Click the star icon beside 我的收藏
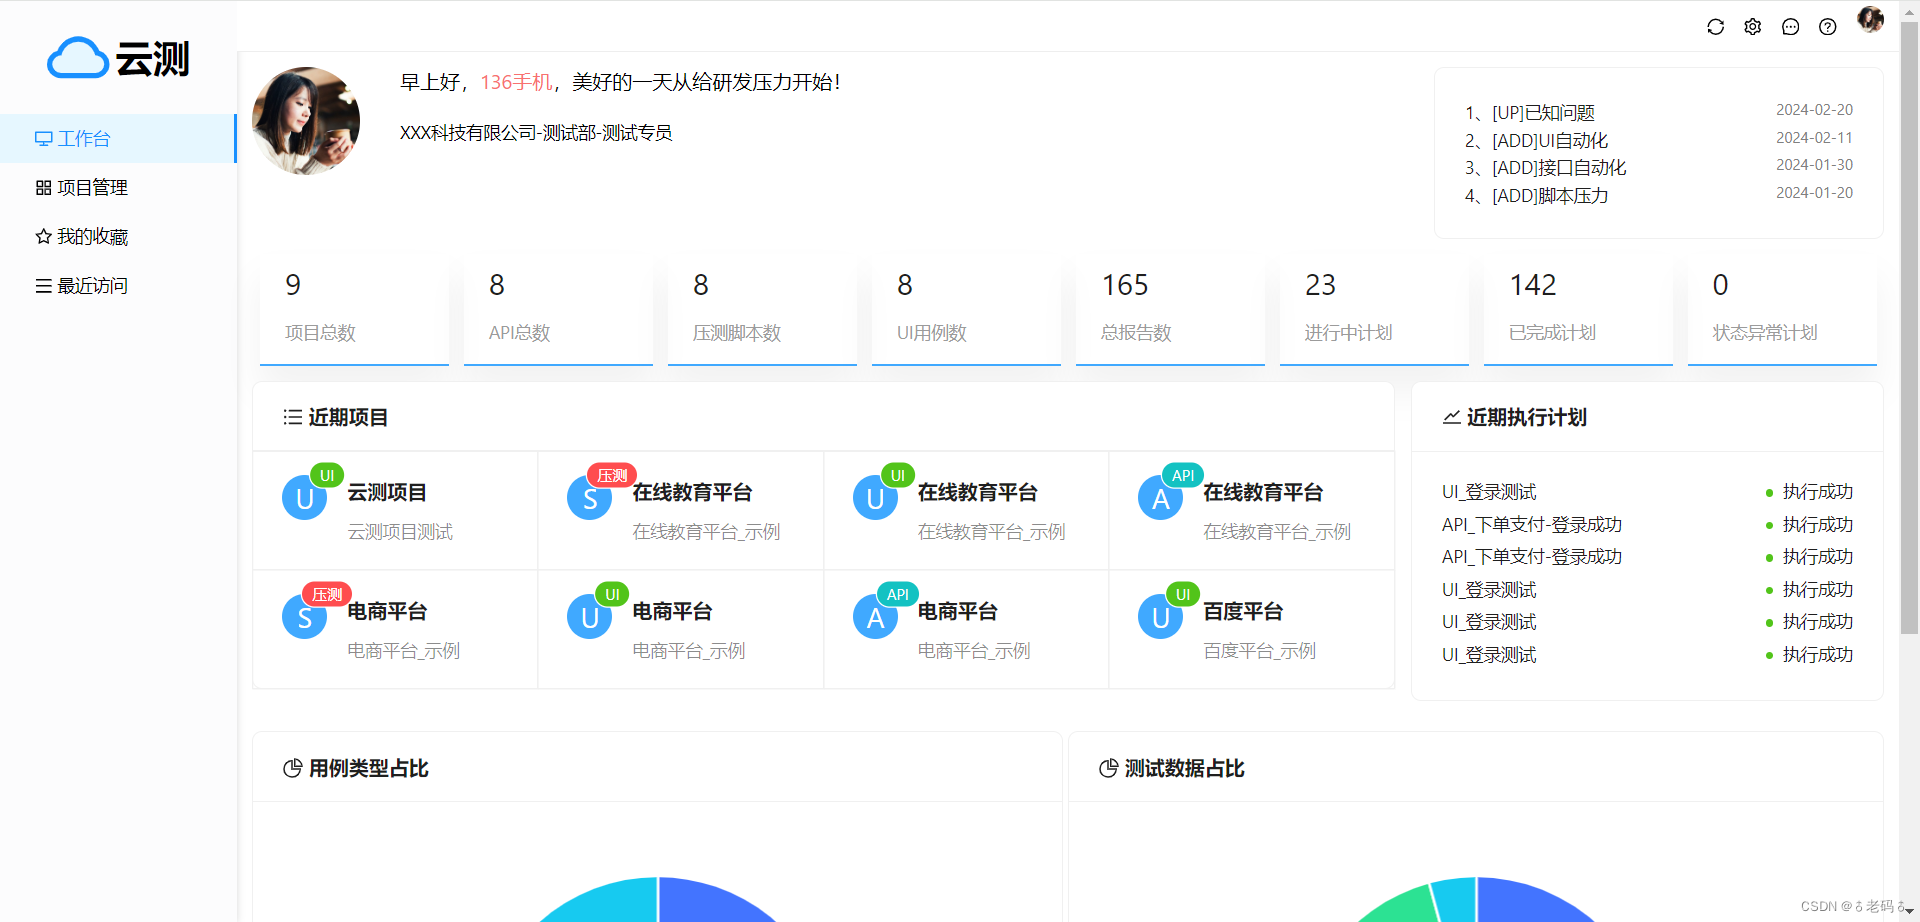This screenshot has height=922, width=1920. (x=43, y=237)
